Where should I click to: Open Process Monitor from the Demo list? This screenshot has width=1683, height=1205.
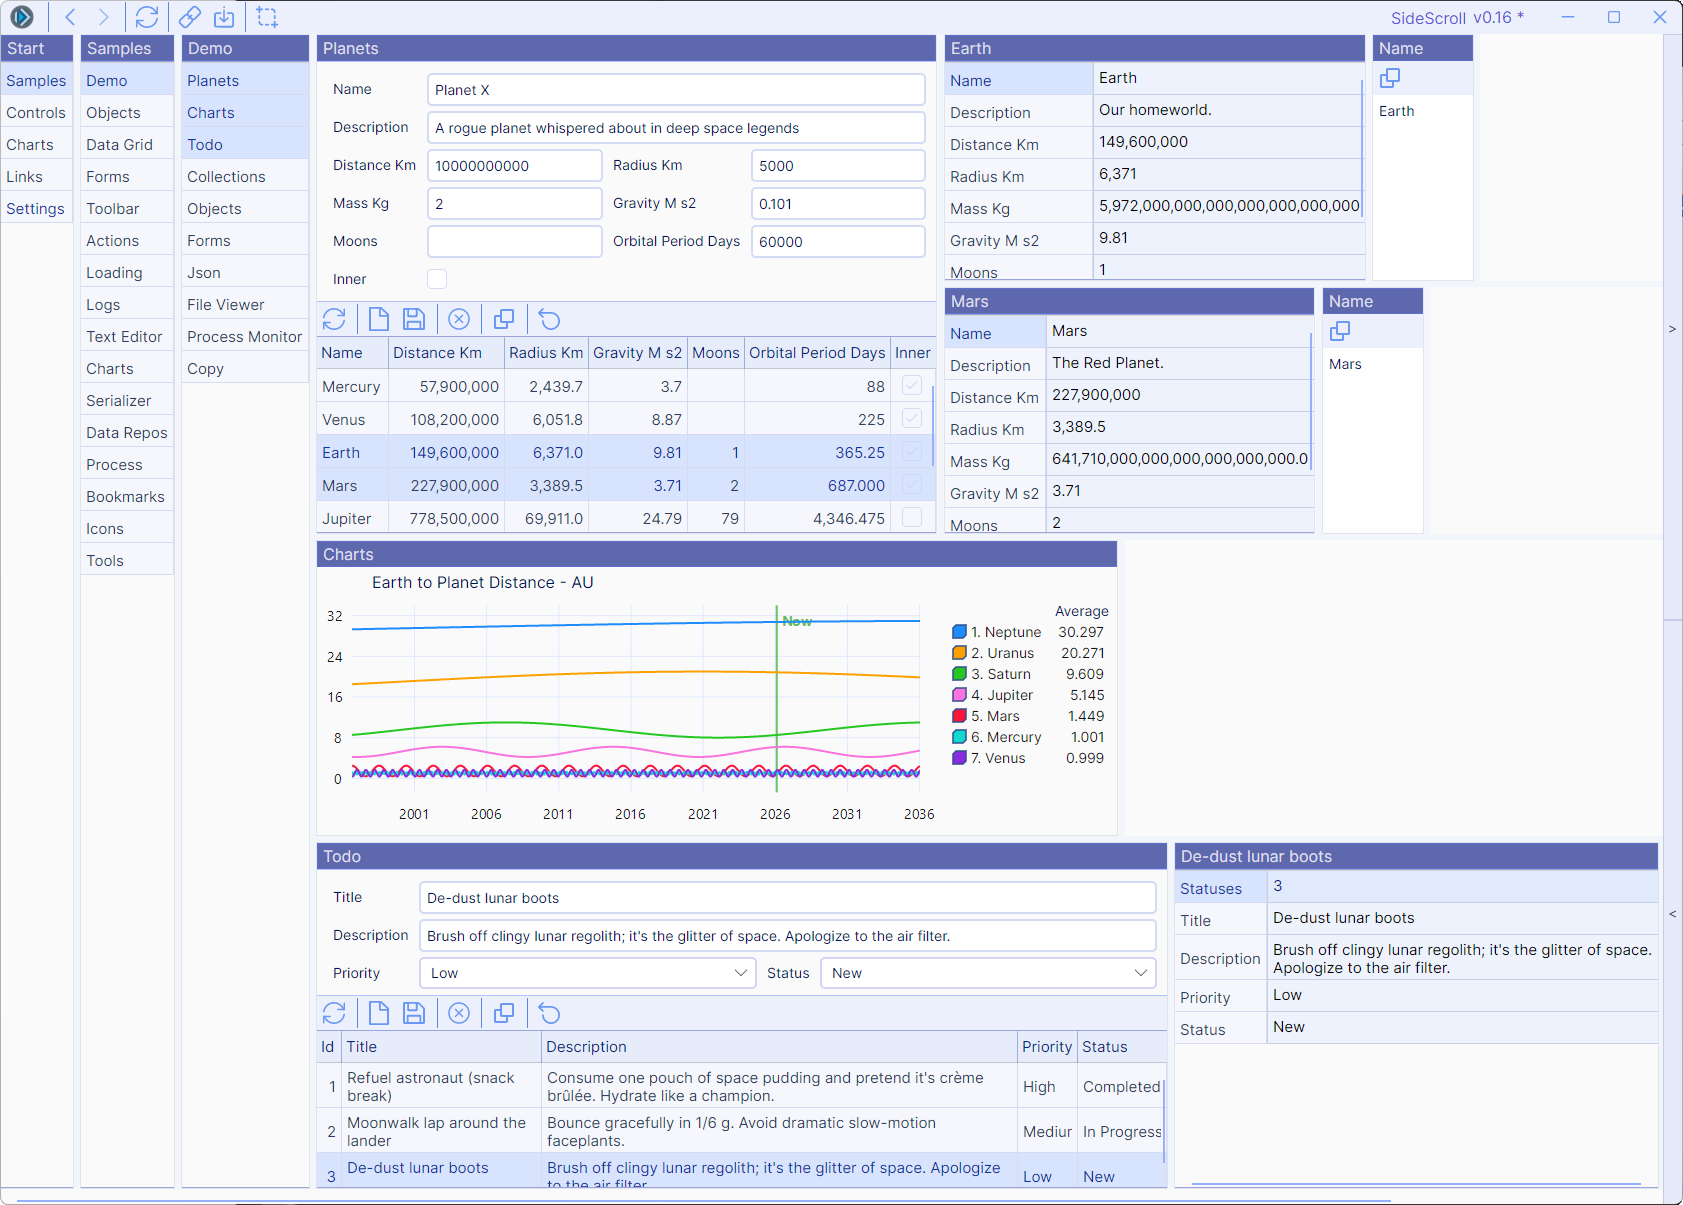click(x=243, y=336)
